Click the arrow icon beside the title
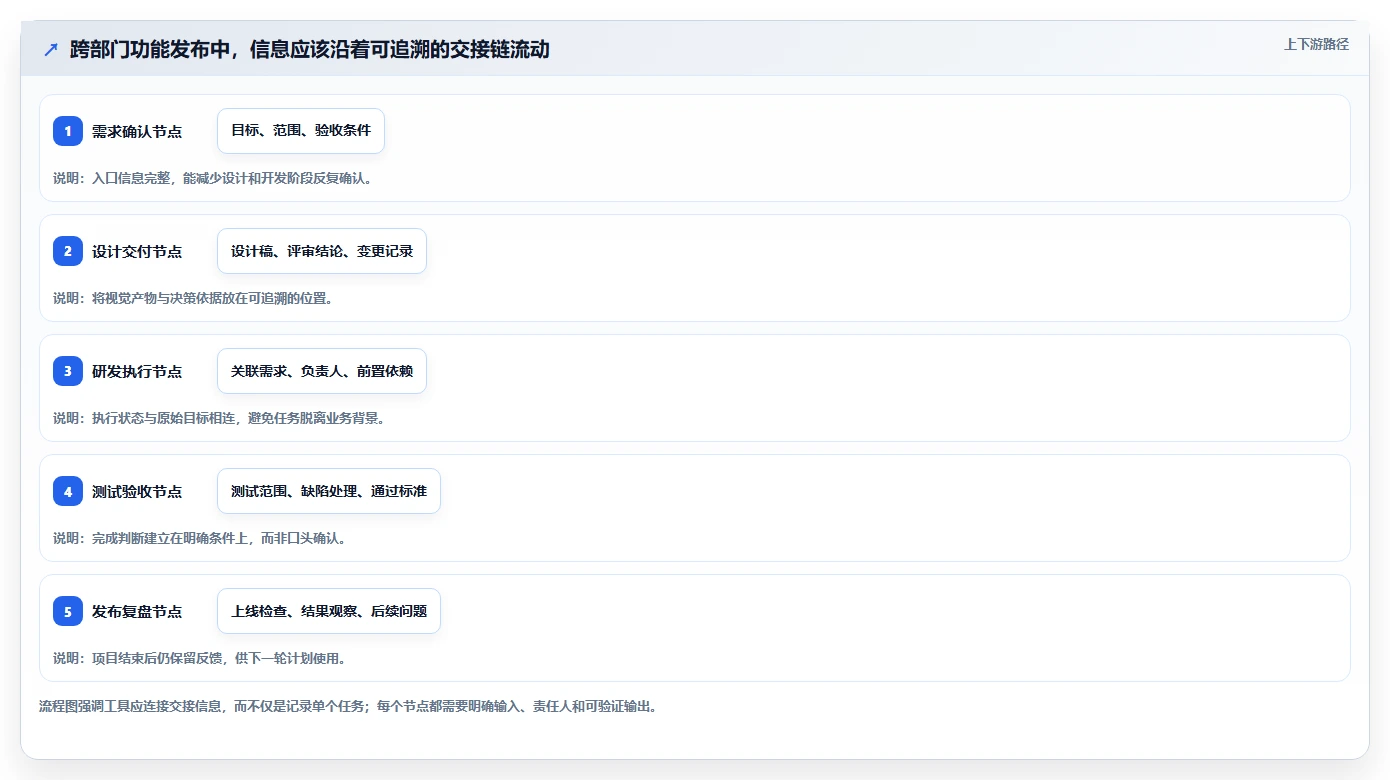This screenshot has height=780, width=1390. point(51,50)
